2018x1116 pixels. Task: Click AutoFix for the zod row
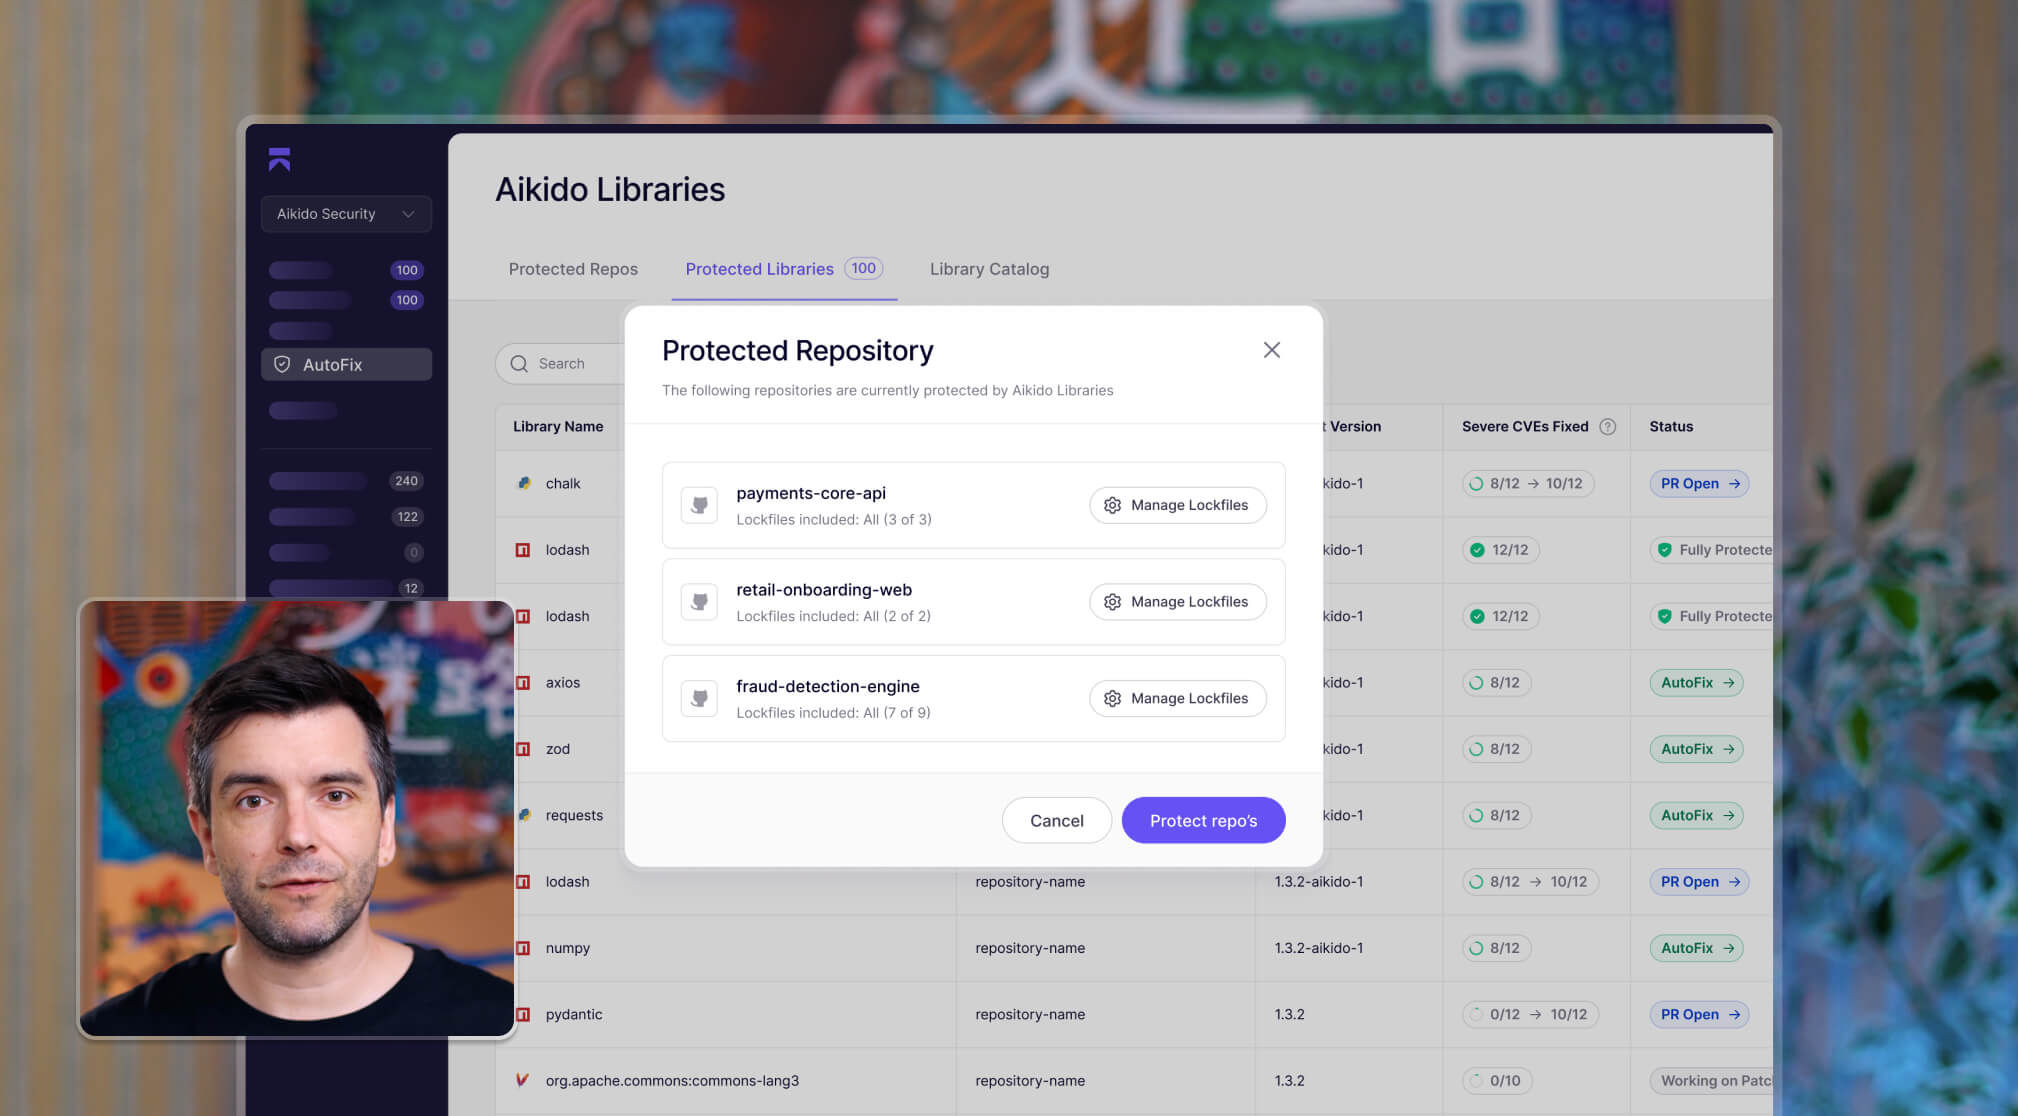(x=1696, y=749)
